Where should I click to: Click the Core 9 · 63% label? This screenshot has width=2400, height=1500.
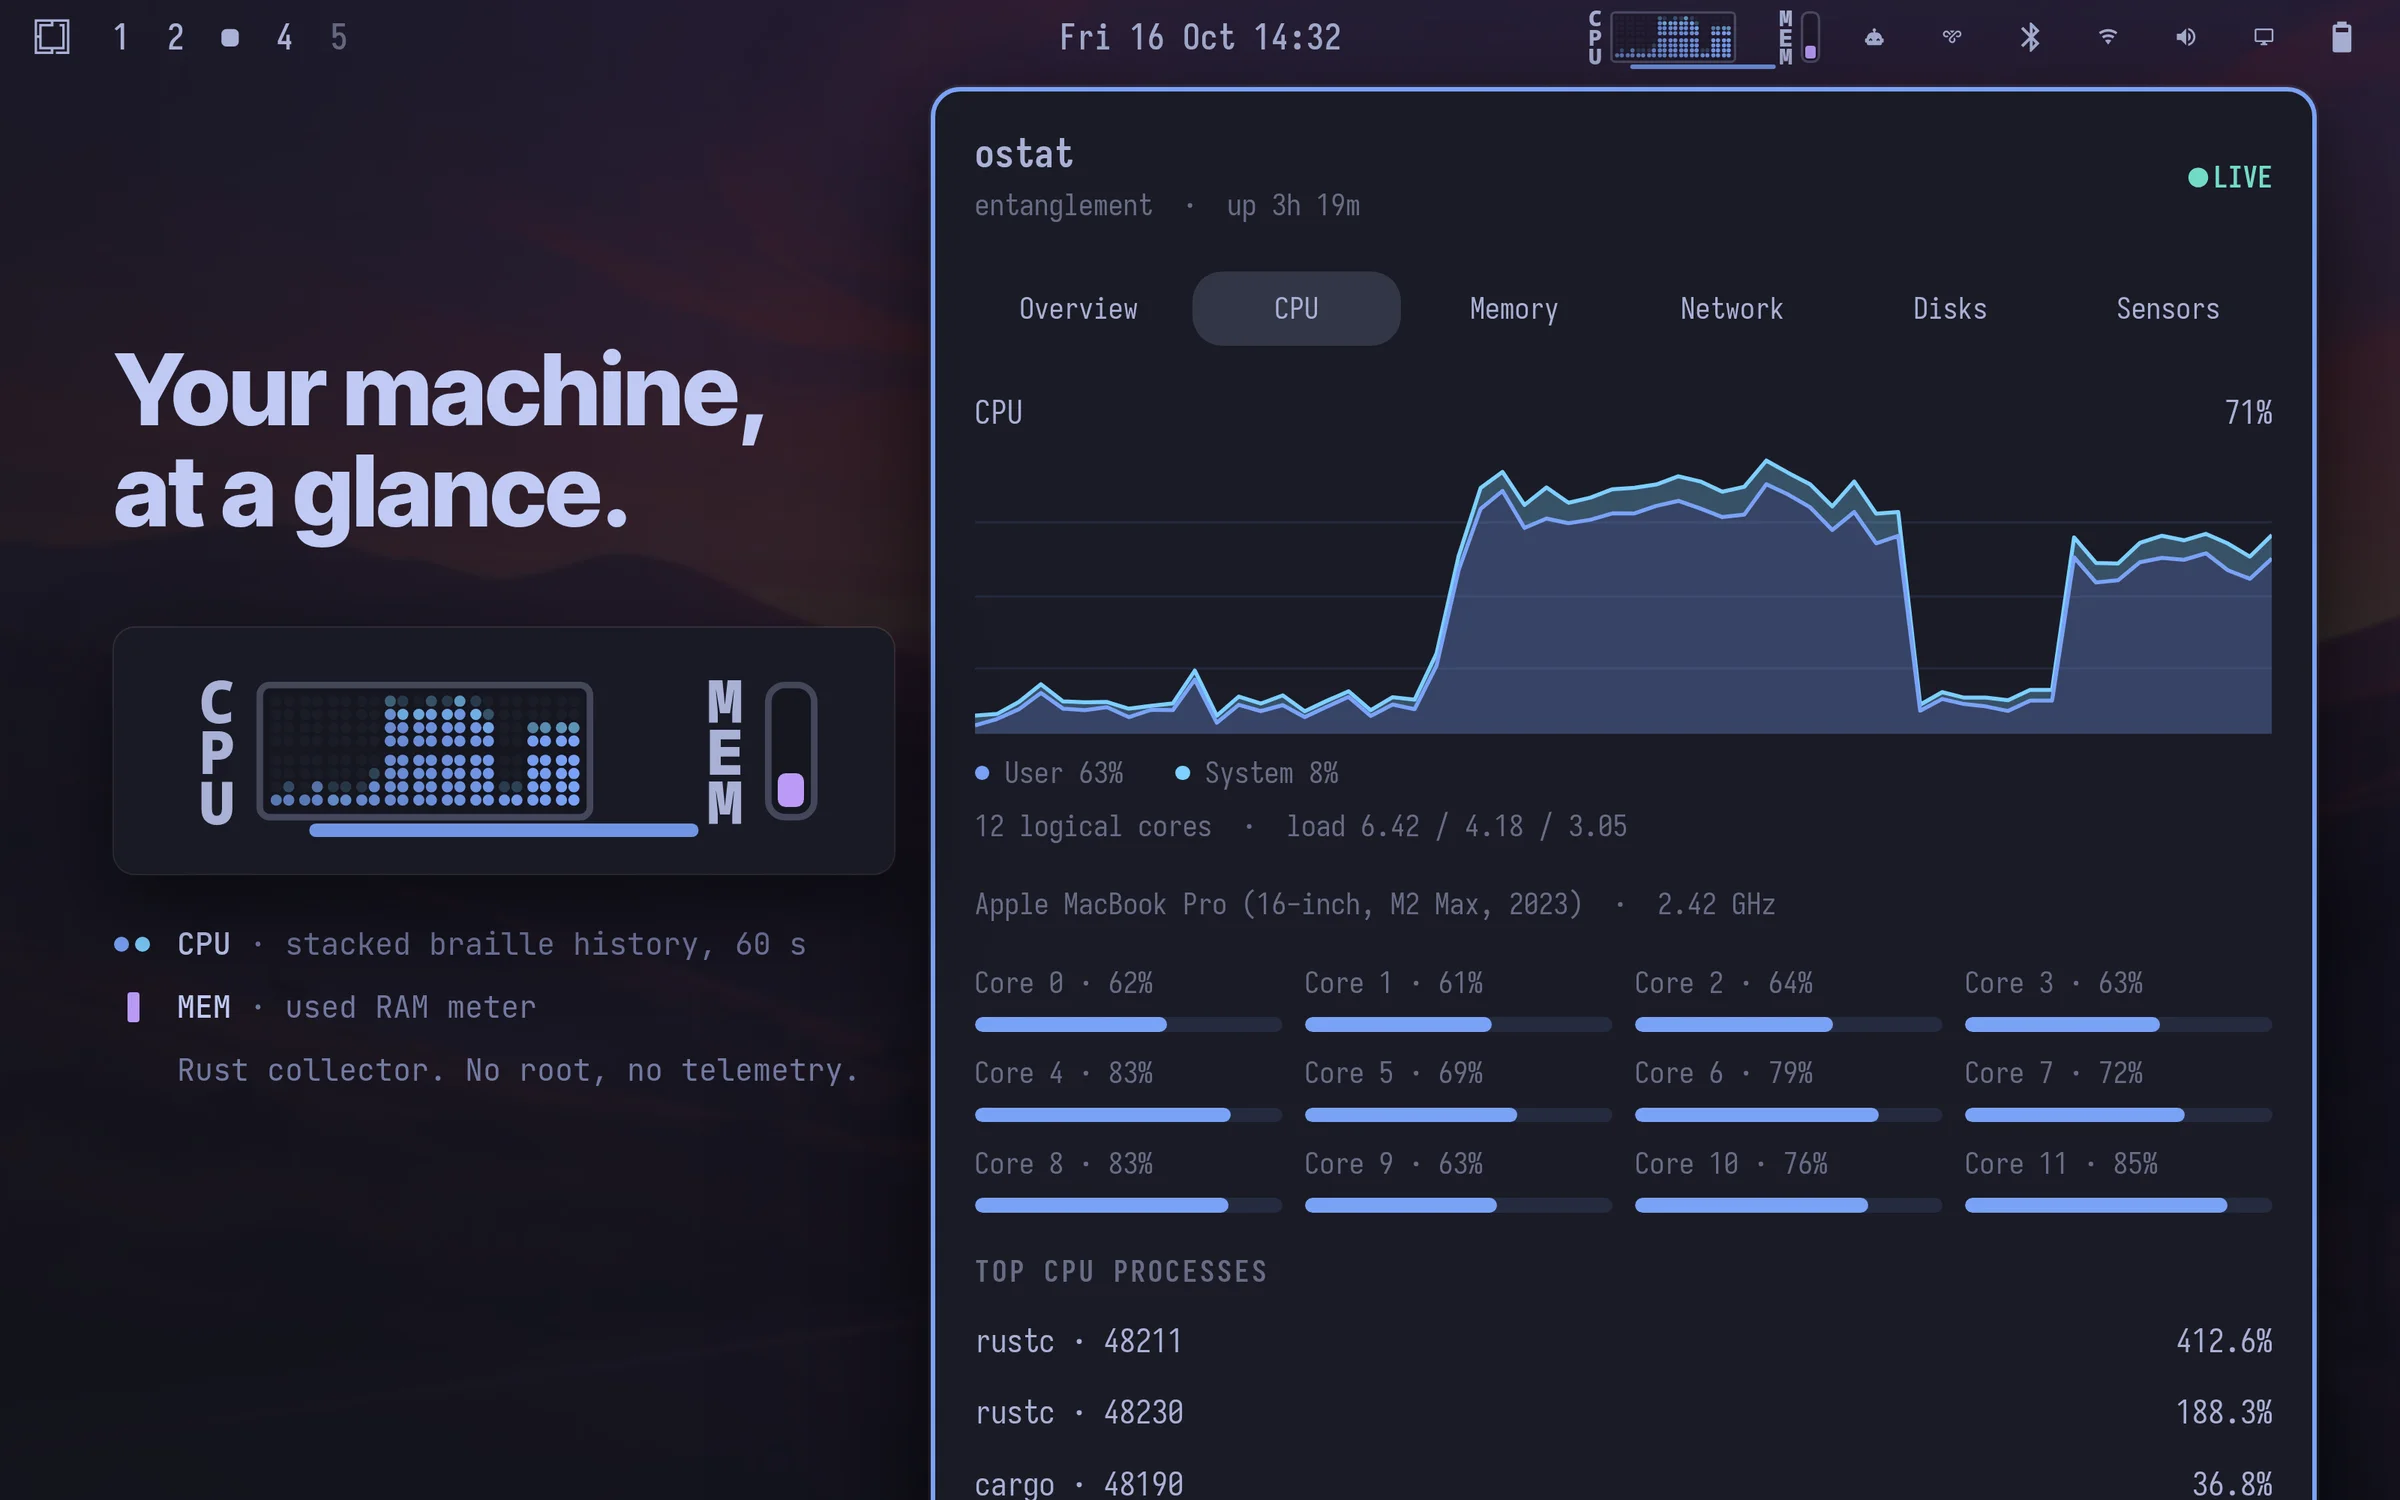[1394, 1165]
